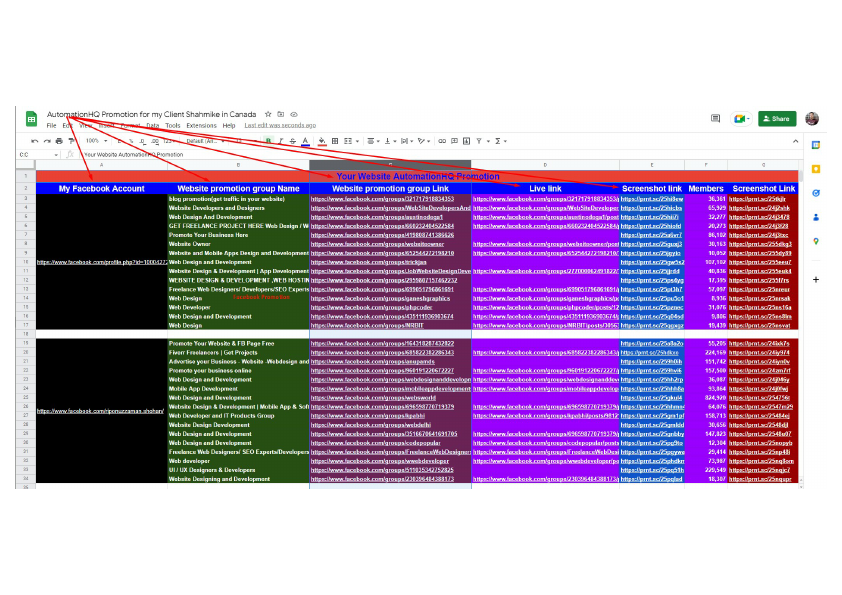This screenshot has height=595, width=842.
Task: Toggle Strikethrough formatting
Action: point(293,141)
